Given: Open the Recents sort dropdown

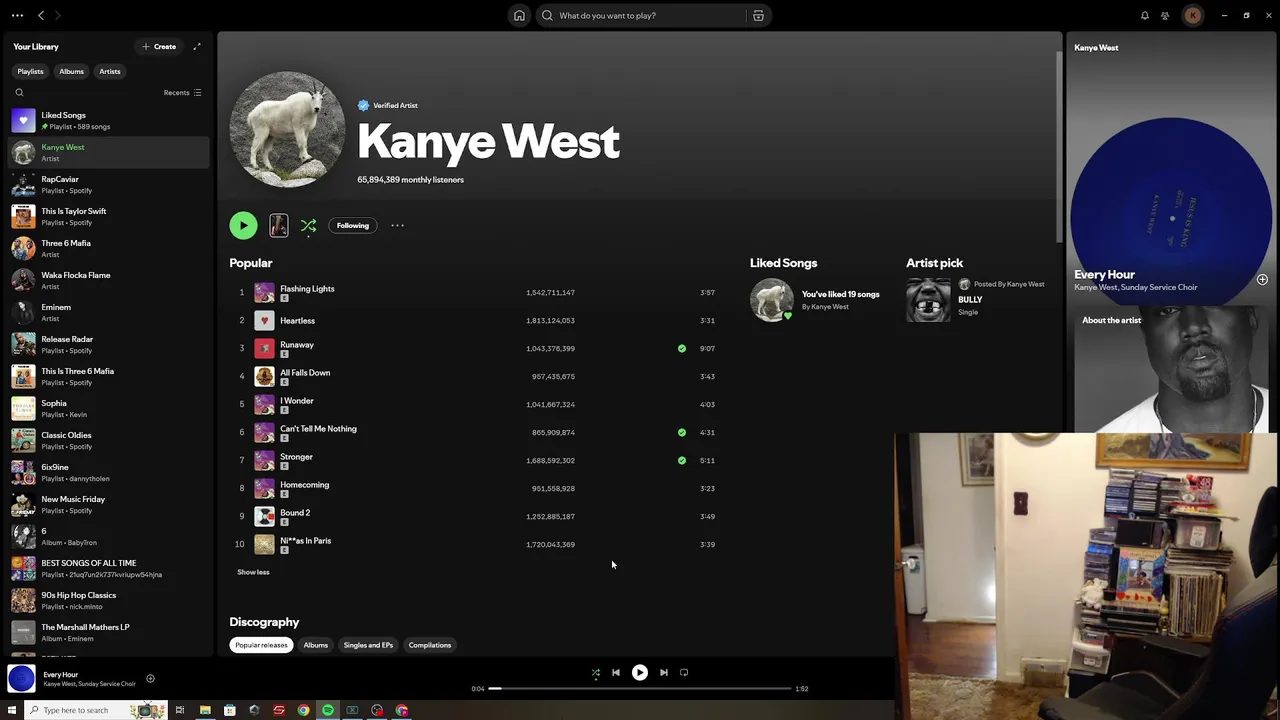Looking at the screenshot, I should point(183,92).
